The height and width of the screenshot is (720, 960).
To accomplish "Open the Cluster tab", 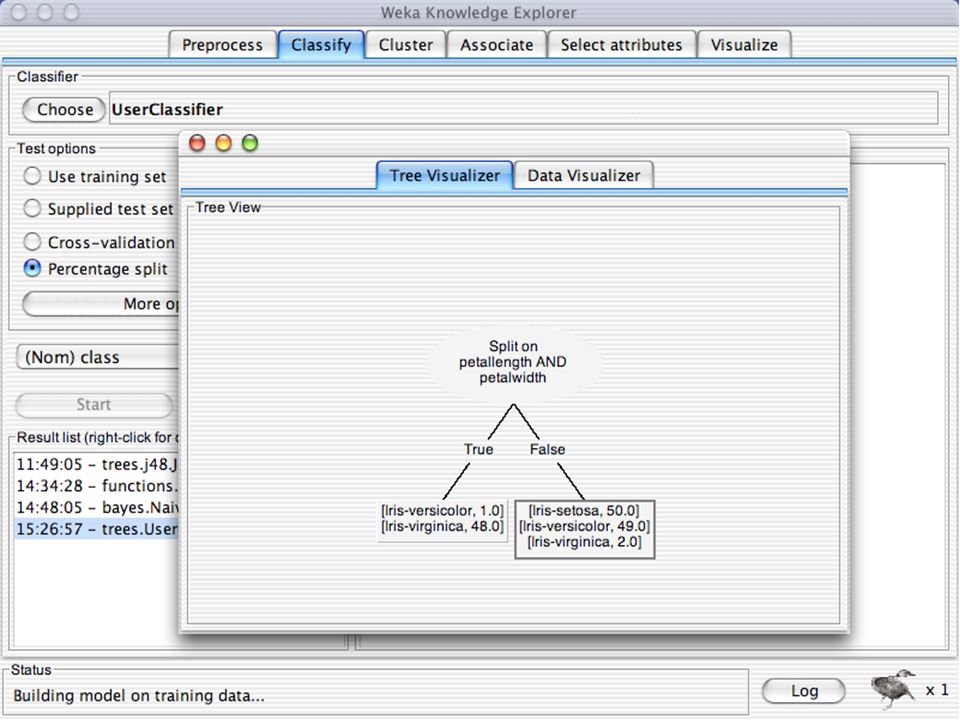I will coord(405,45).
